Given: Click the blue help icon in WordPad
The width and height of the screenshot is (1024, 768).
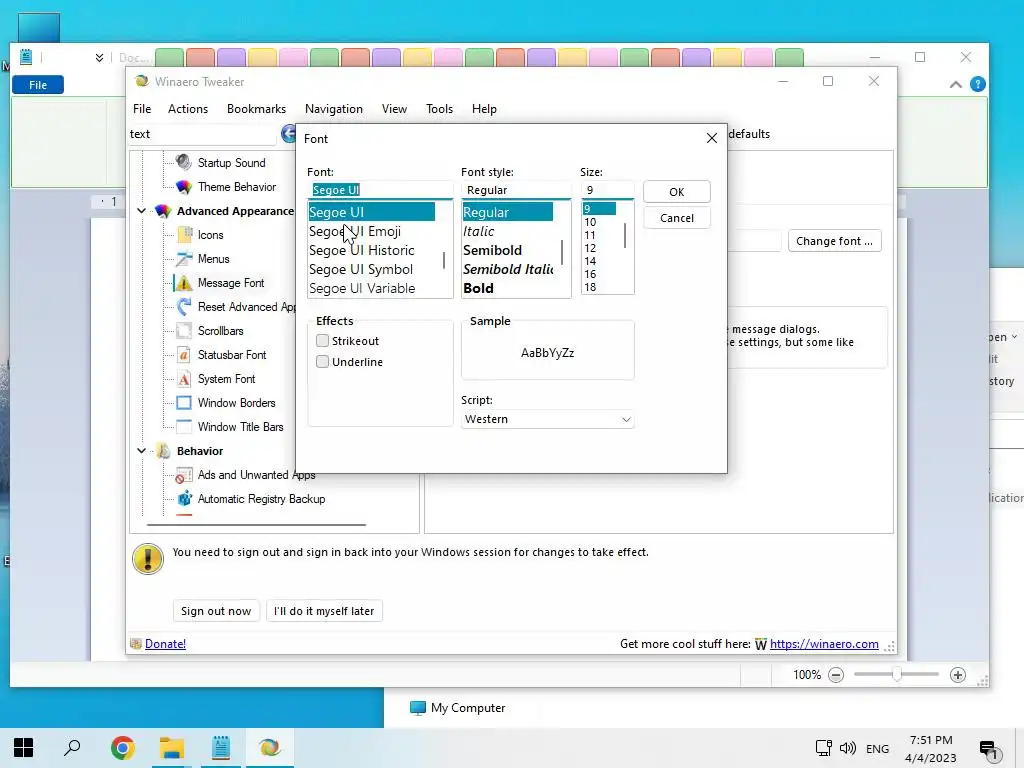Looking at the screenshot, I should point(978,84).
